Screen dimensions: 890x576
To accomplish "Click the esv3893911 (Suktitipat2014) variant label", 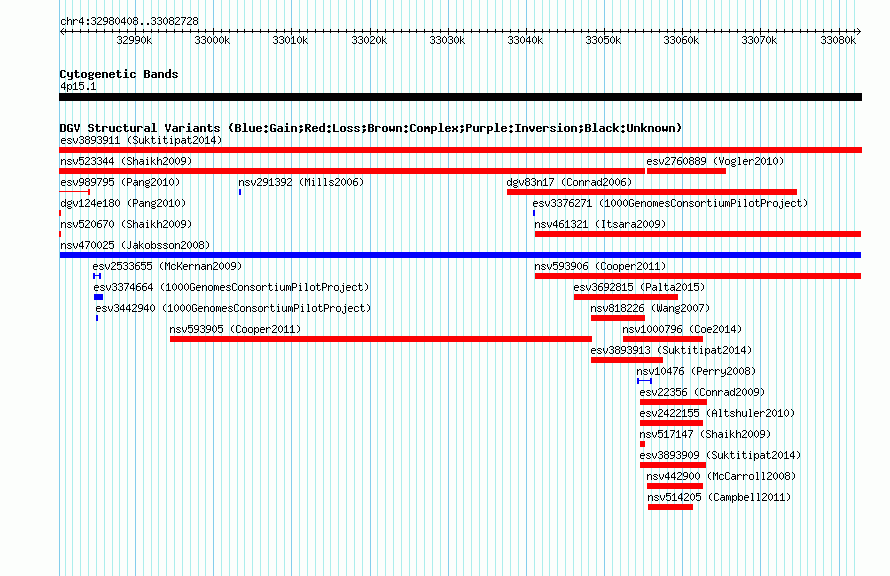I will [x=141, y=140].
